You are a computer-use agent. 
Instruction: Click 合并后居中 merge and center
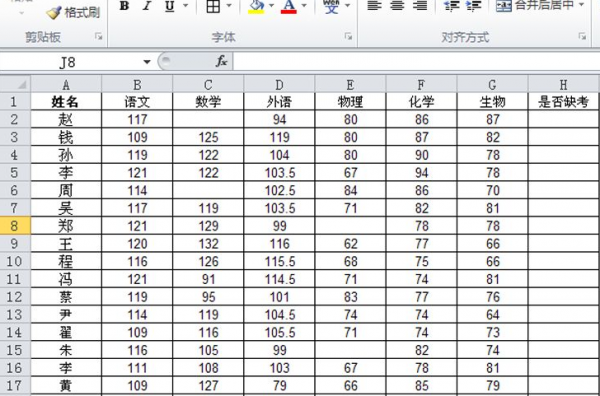(535, 5)
